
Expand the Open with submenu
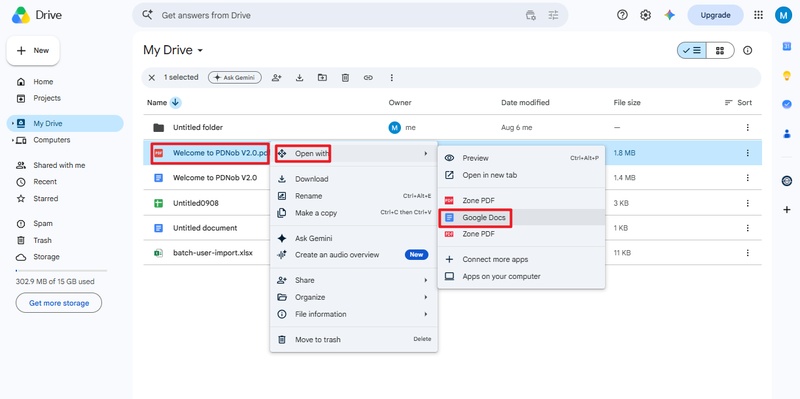(x=354, y=153)
